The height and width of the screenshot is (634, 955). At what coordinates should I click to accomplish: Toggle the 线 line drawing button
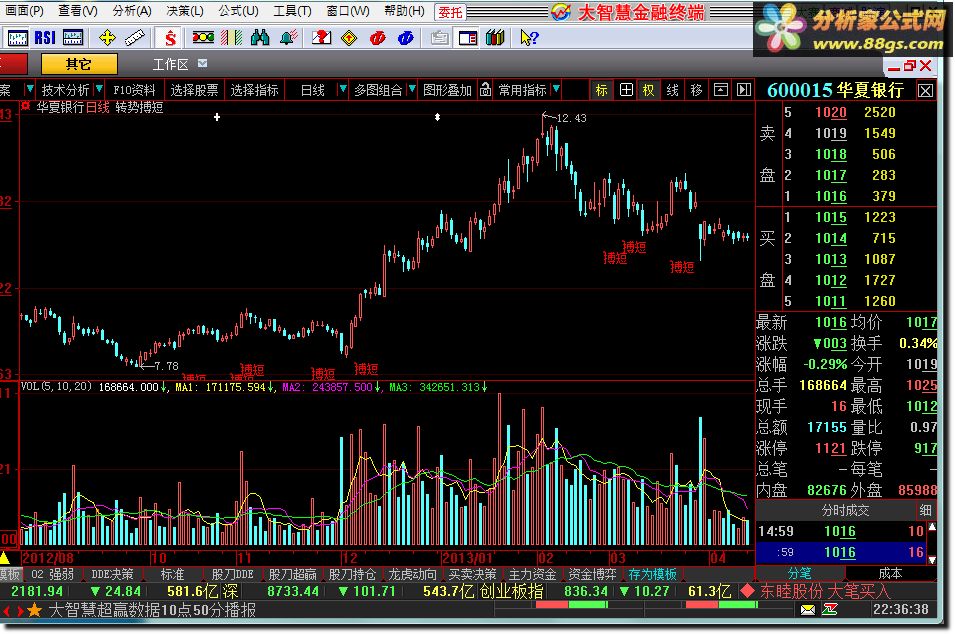coord(672,90)
